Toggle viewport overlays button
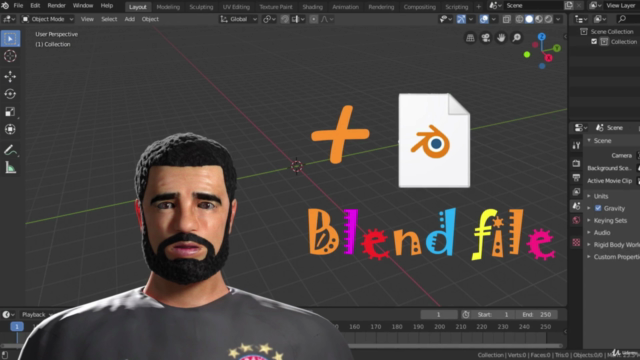The height and width of the screenshot is (360, 640). [484, 19]
